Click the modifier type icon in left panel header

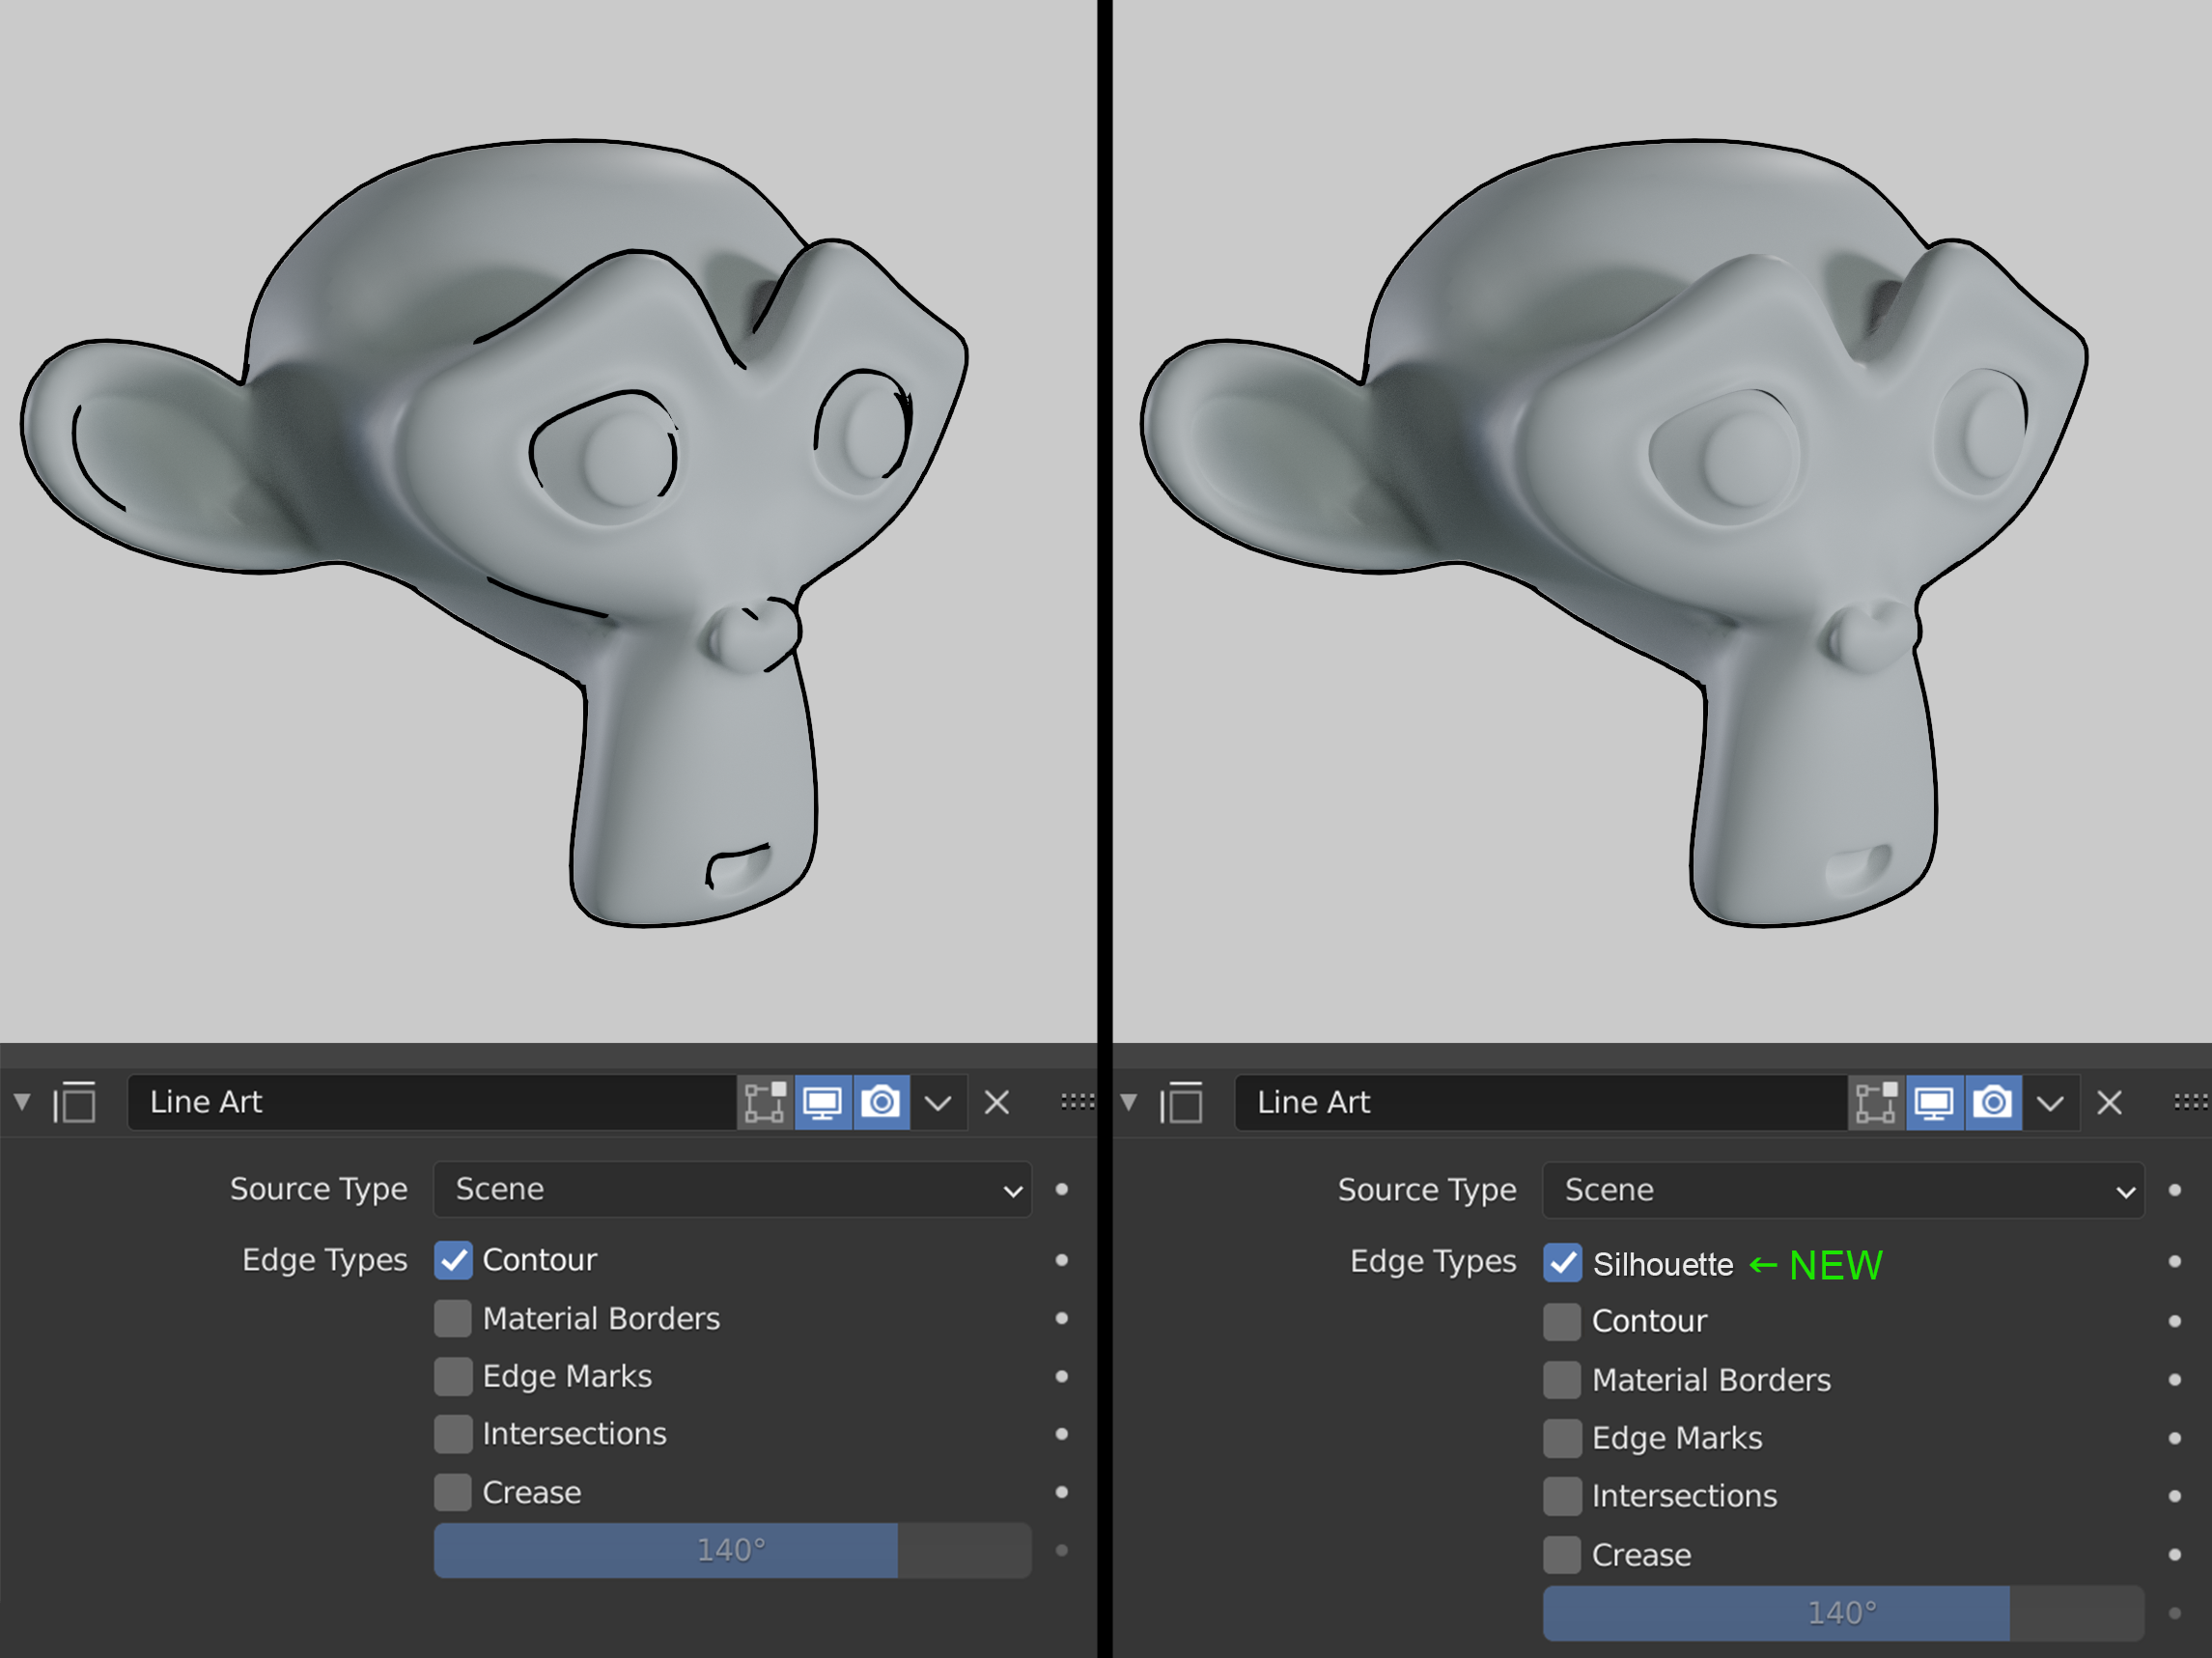pyautogui.click(x=75, y=1102)
